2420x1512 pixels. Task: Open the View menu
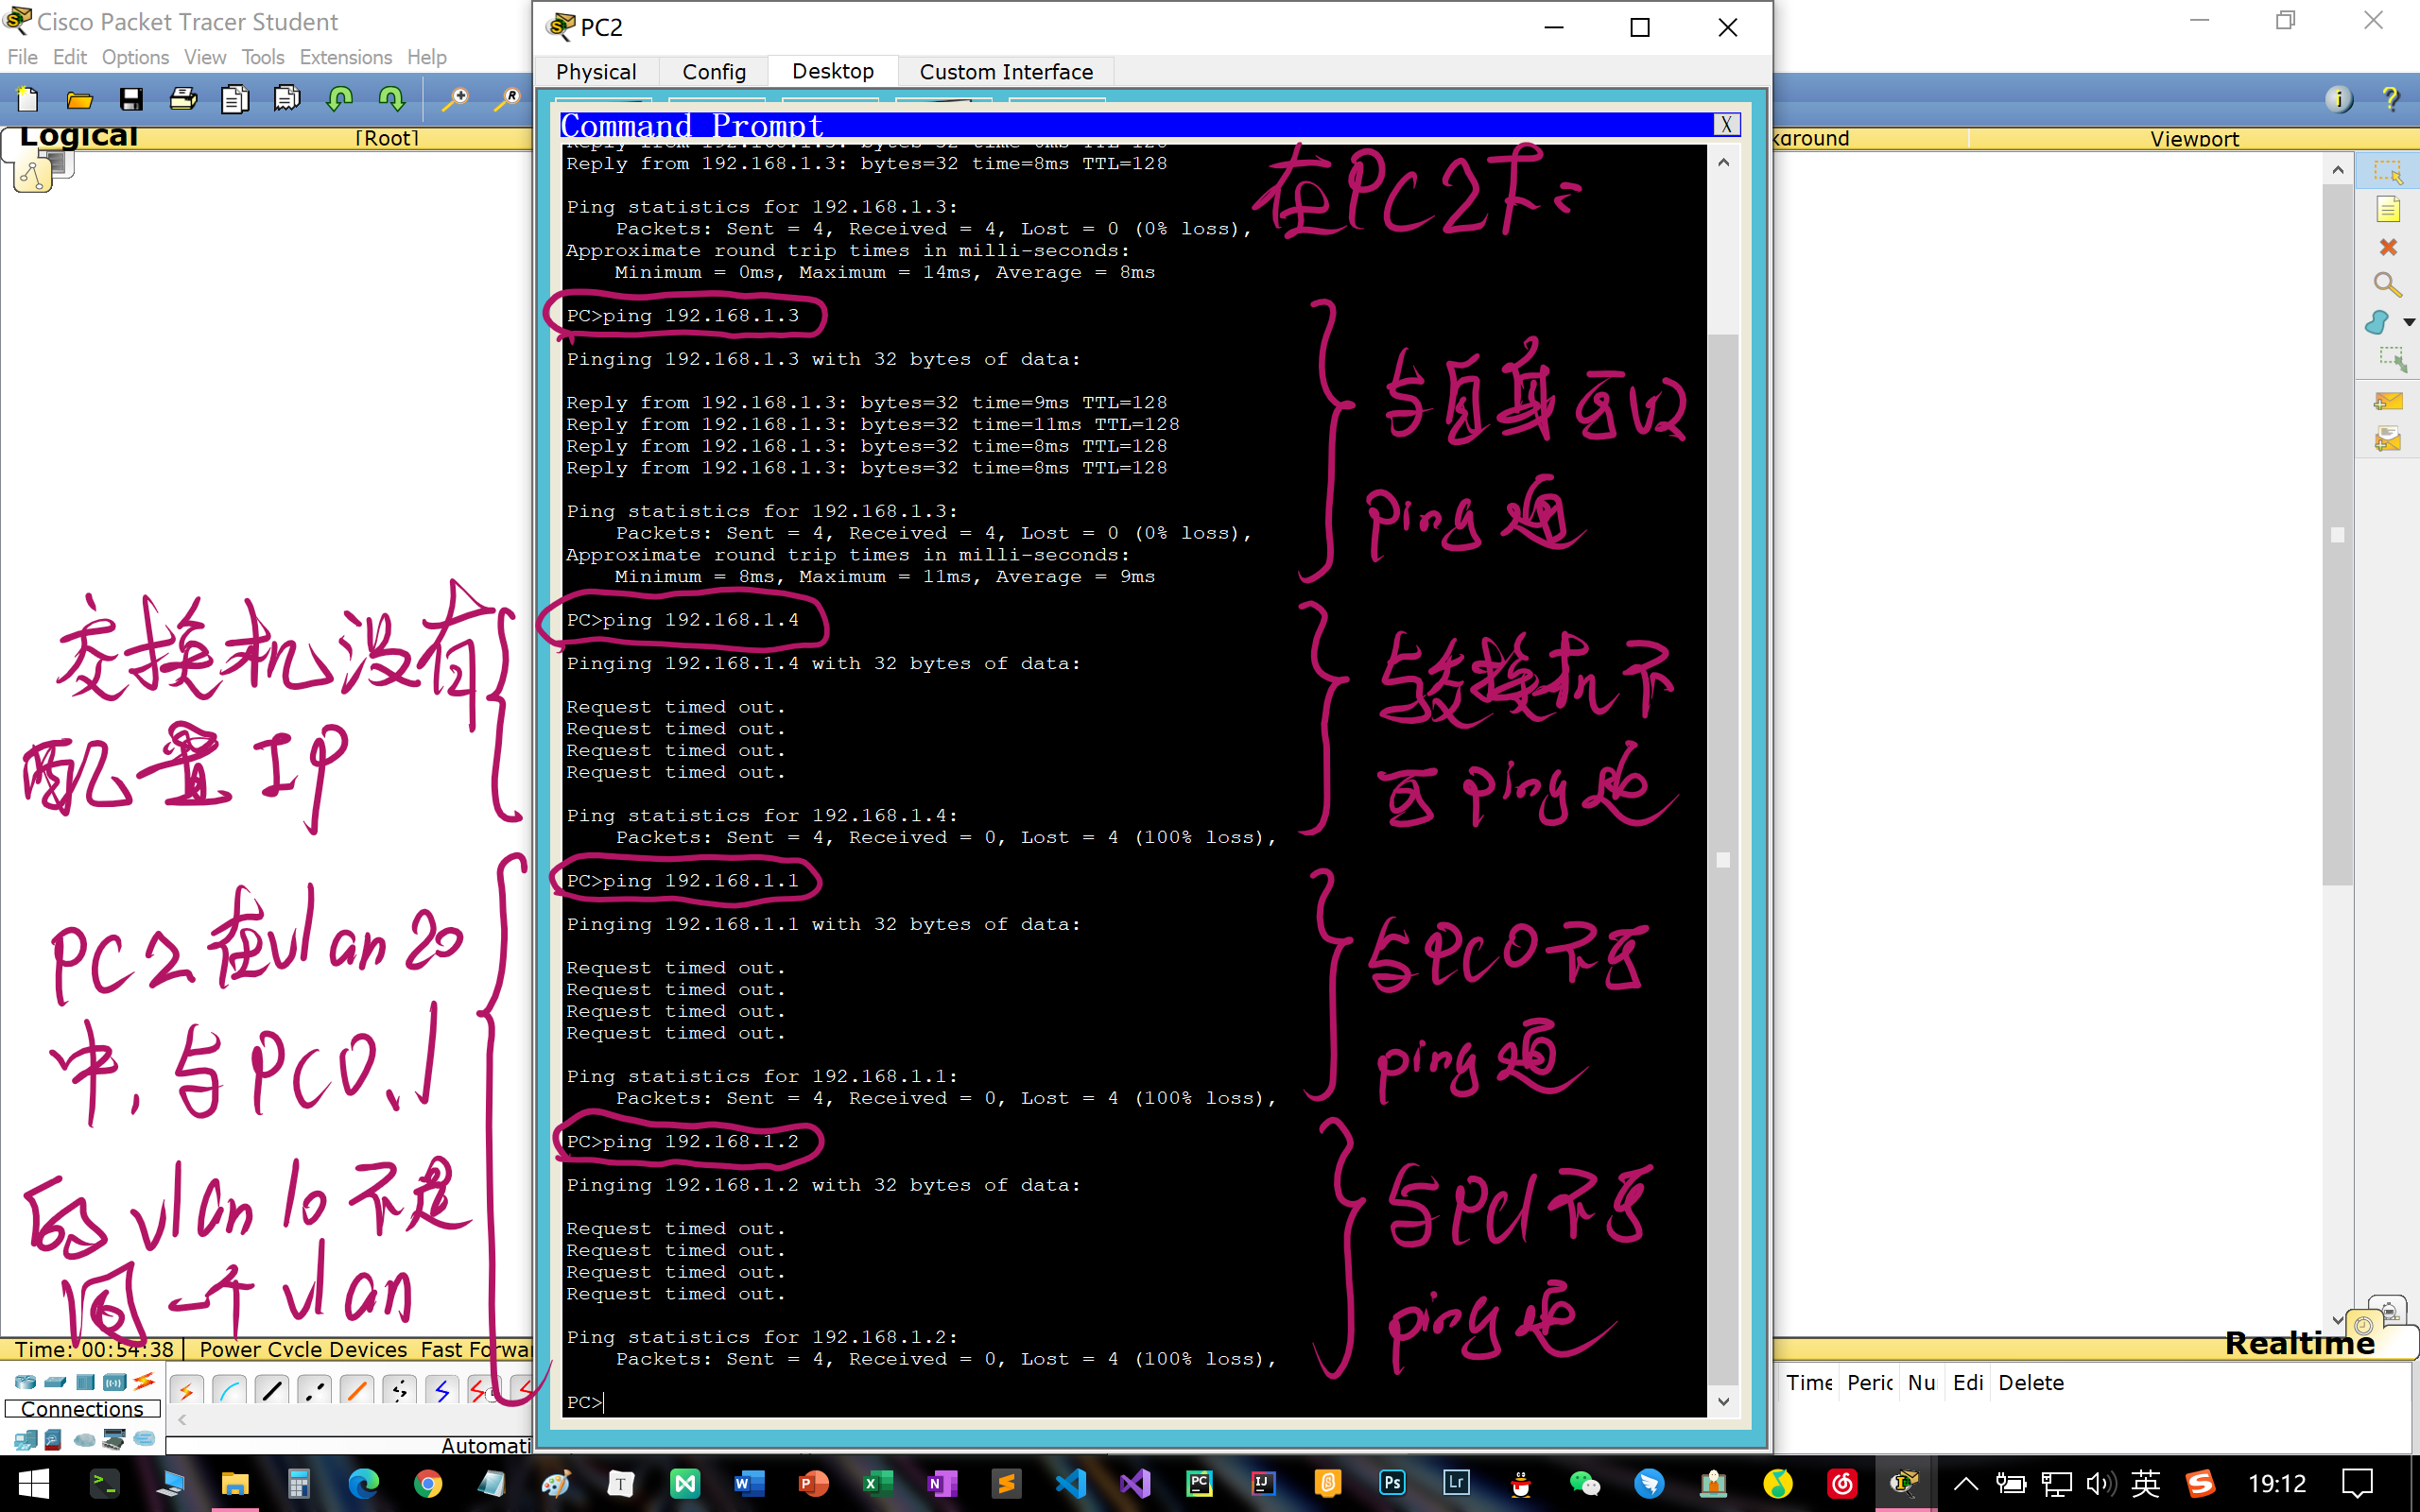pos(205,57)
